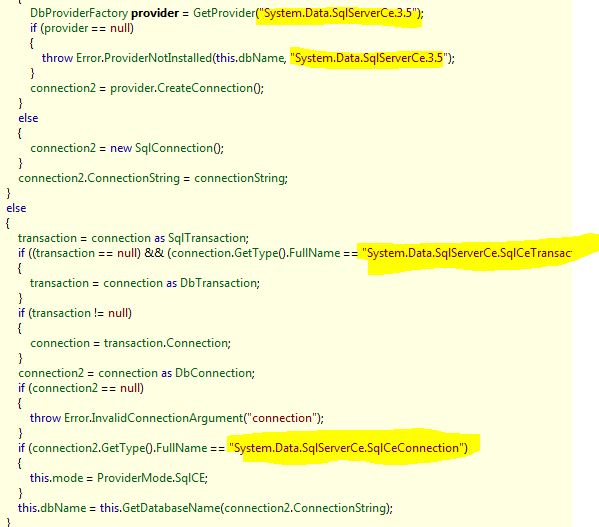This screenshot has height=527, width=599.
Task: Click the "connection" string argument
Action: tap(282, 418)
